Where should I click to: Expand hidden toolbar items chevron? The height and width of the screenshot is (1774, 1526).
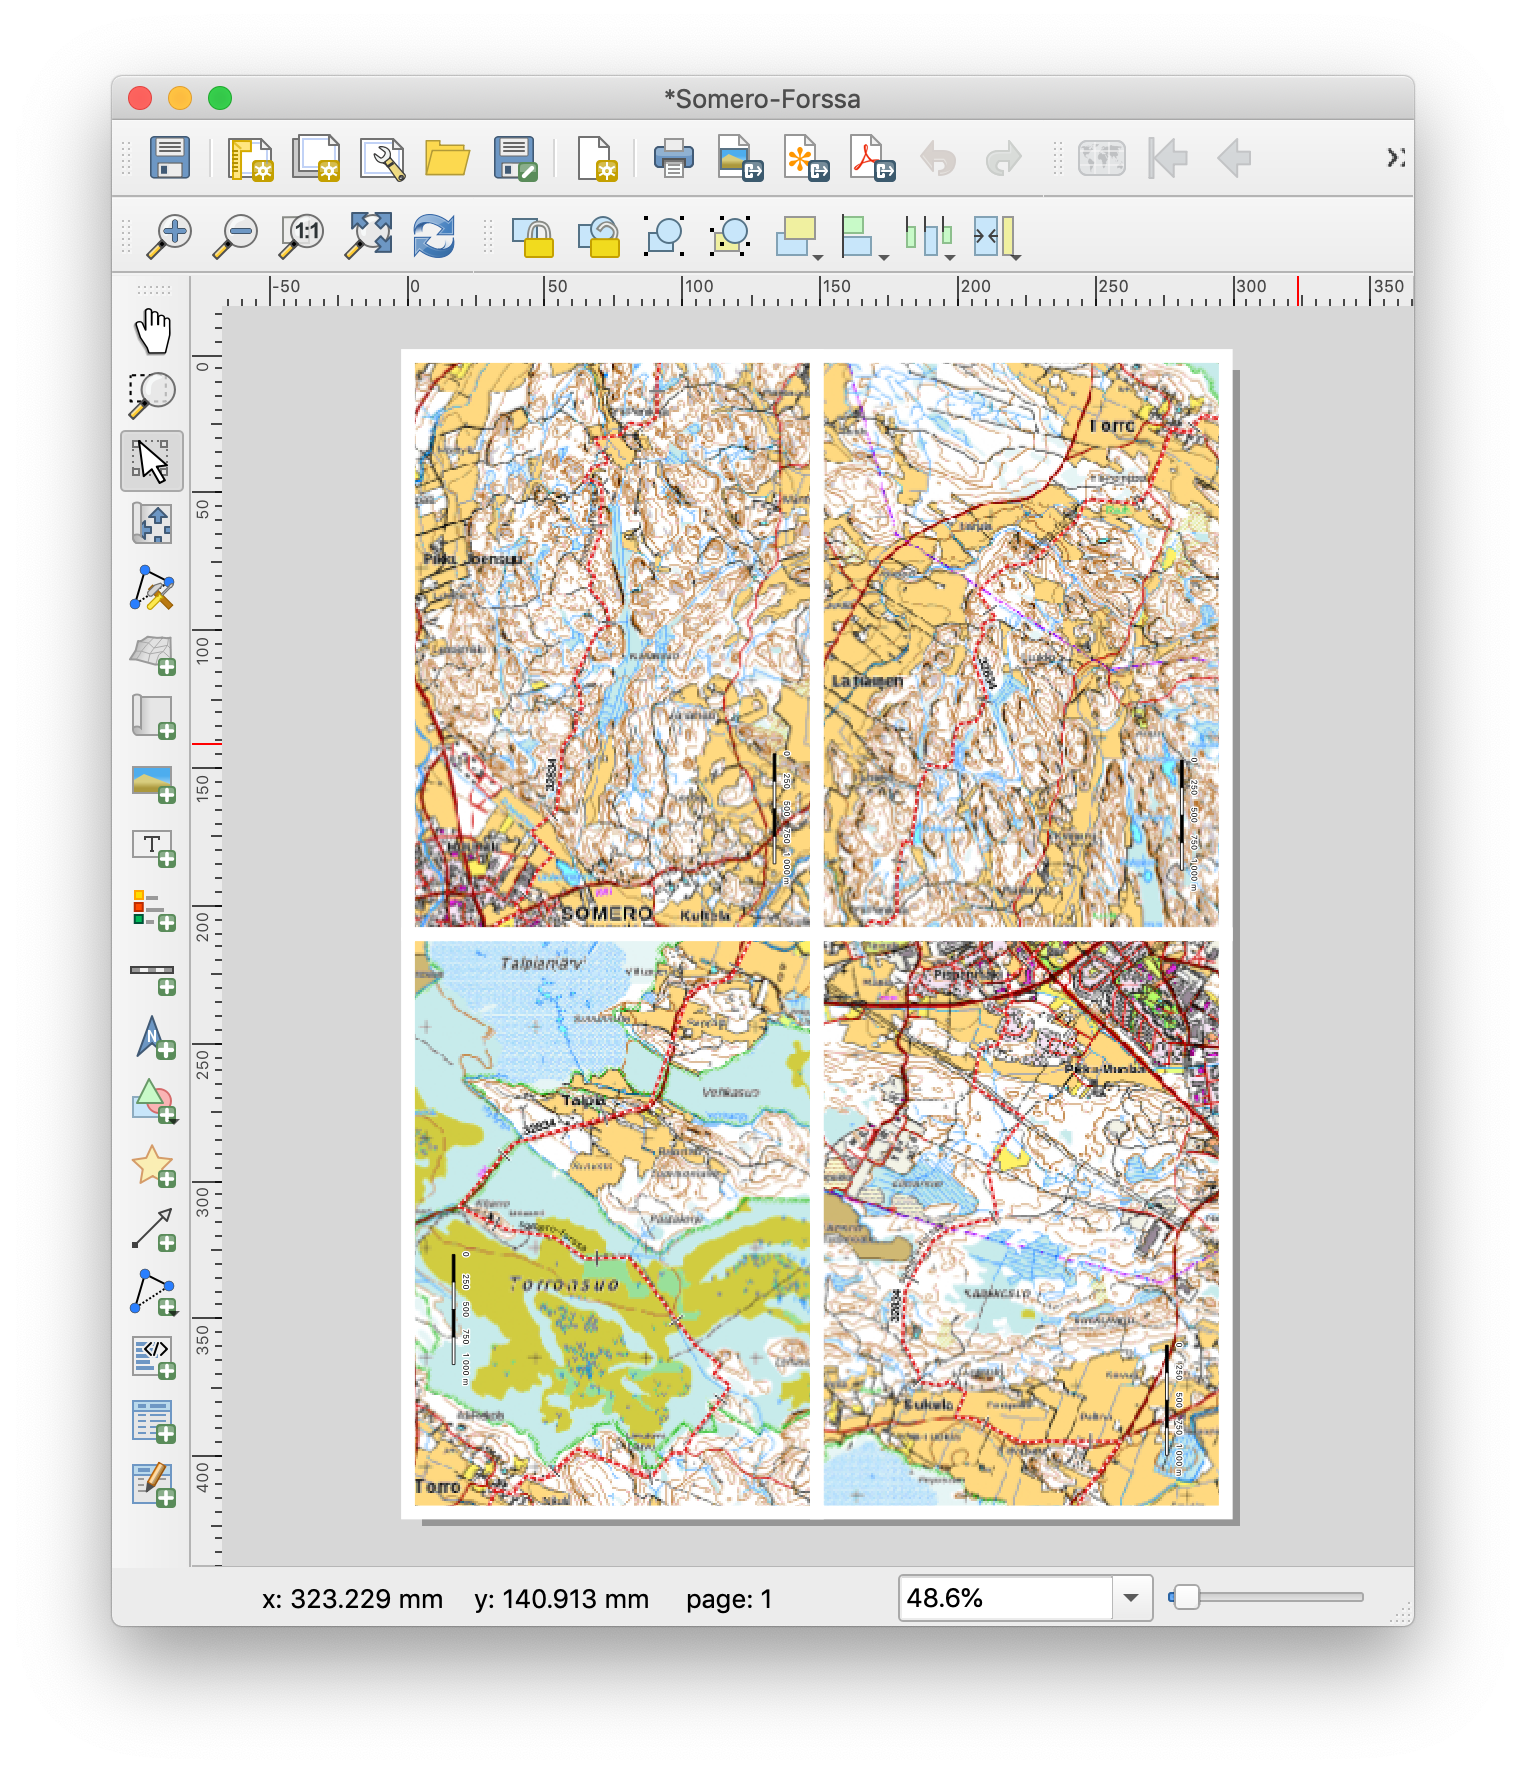(x=1395, y=158)
